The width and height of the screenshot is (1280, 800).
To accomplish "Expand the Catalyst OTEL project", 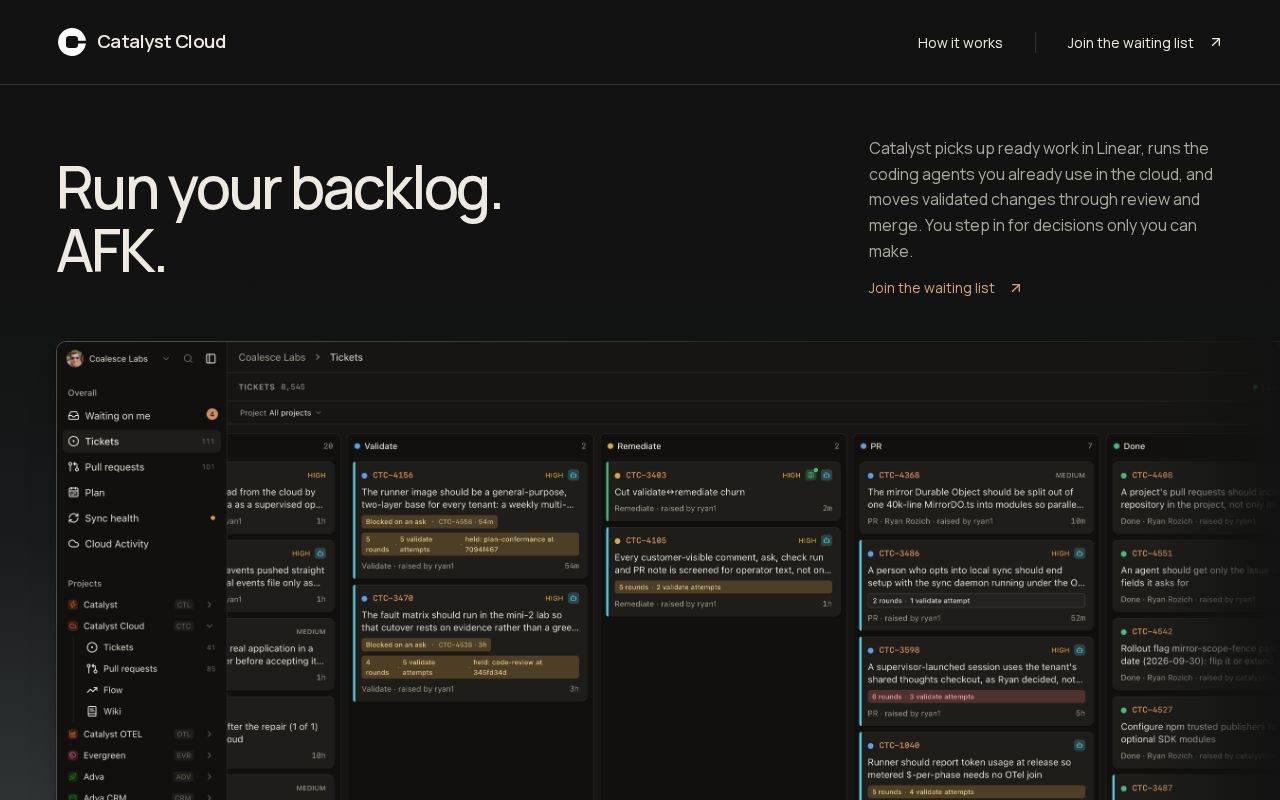I will [x=209, y=734].
